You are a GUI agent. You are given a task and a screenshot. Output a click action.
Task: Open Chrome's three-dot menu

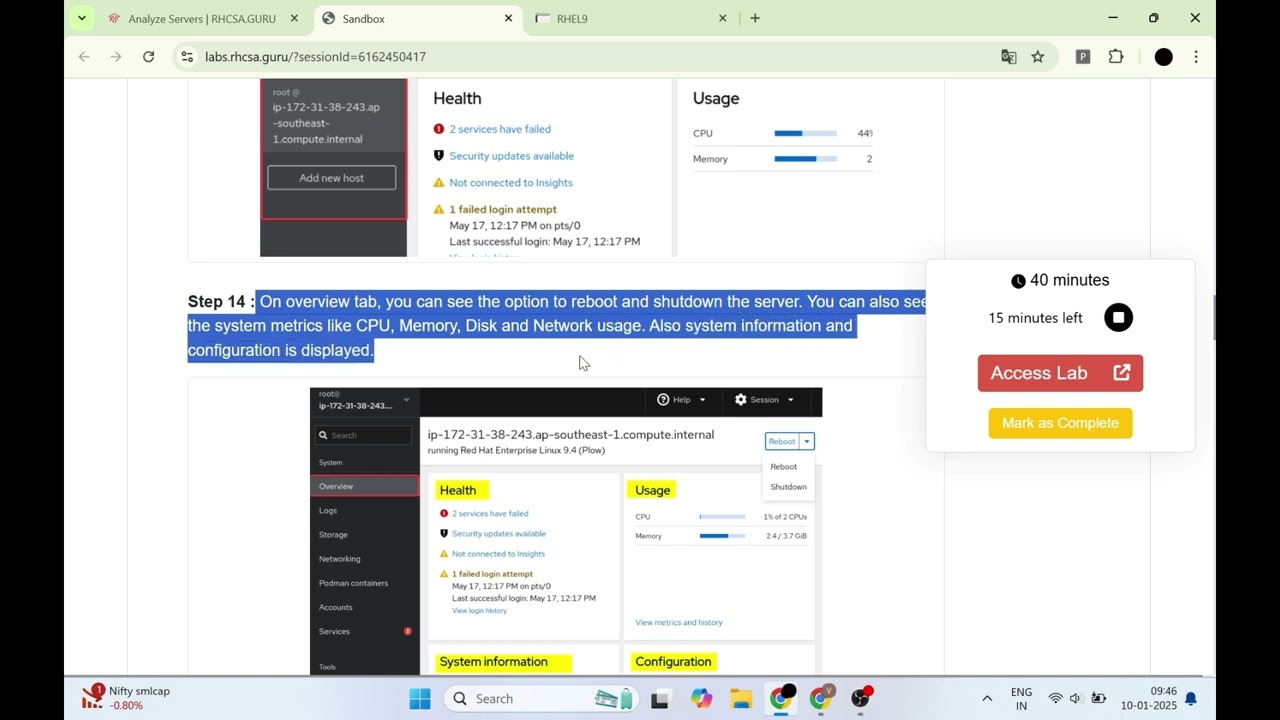coord(1196,57)
